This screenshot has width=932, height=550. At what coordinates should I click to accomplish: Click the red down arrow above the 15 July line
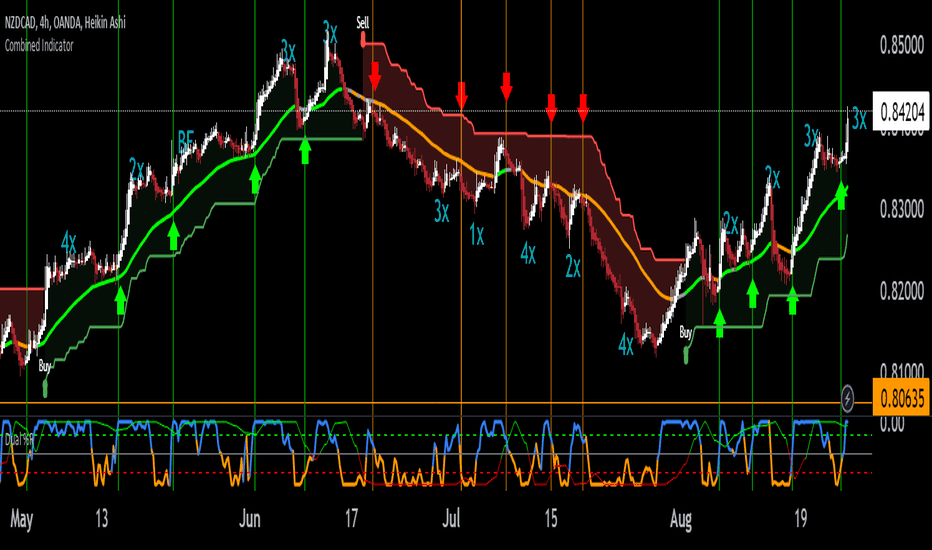pyautogui.click(x=551, y=107)
